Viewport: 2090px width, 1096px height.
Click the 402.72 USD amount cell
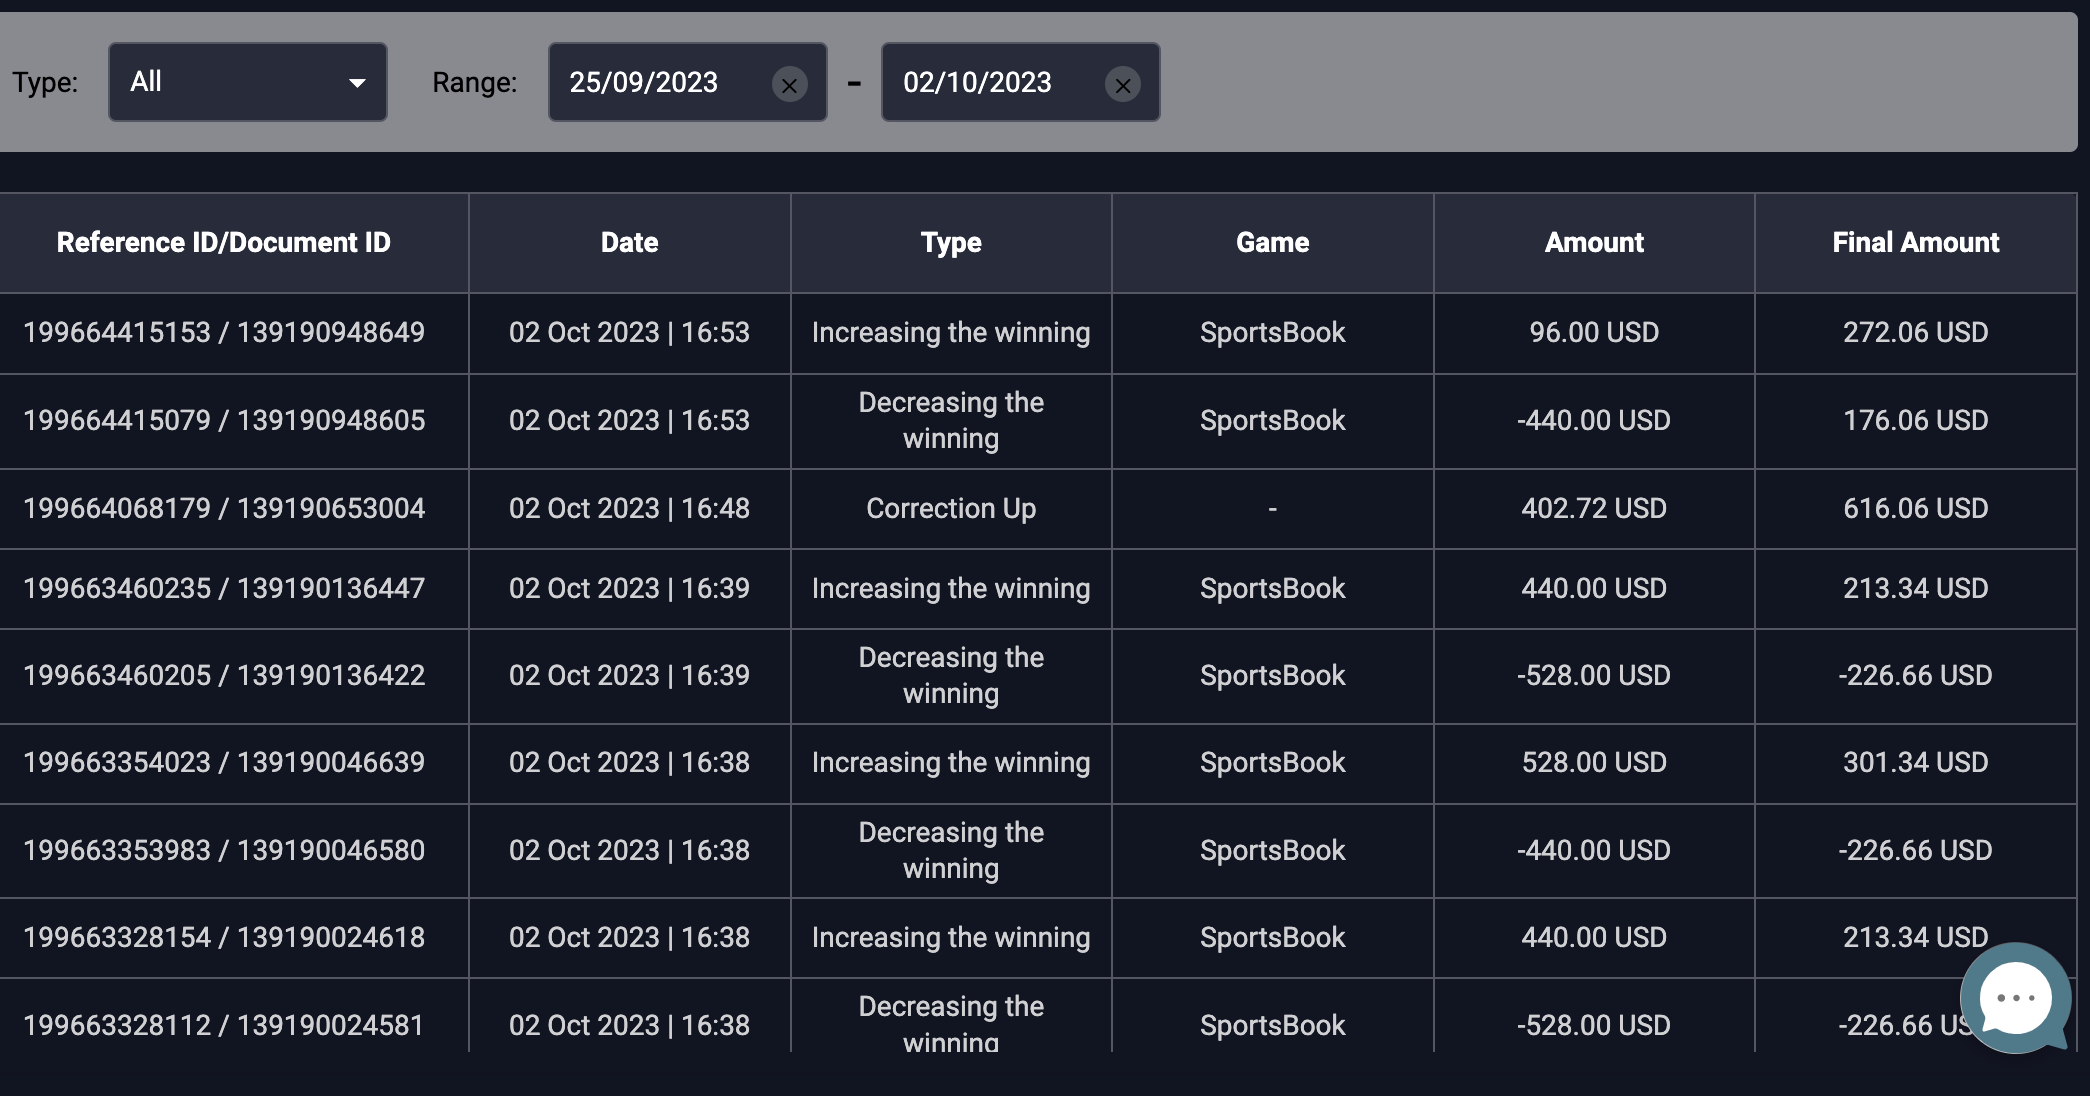click(1593, 508)
